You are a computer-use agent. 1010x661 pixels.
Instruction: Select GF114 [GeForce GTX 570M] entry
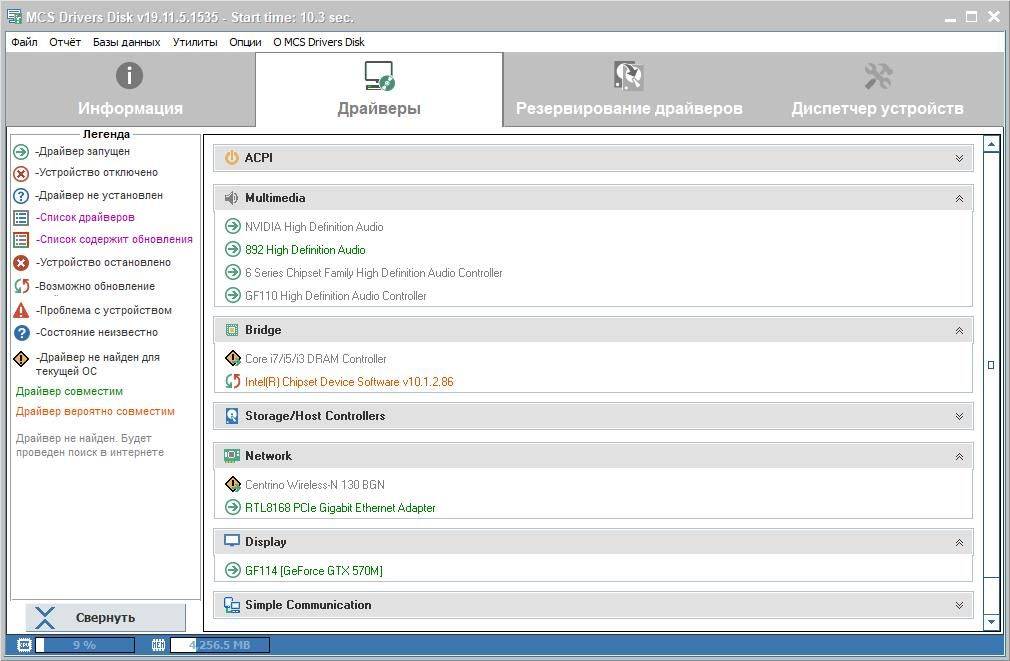pyautogui.click(x=314, y=571)
